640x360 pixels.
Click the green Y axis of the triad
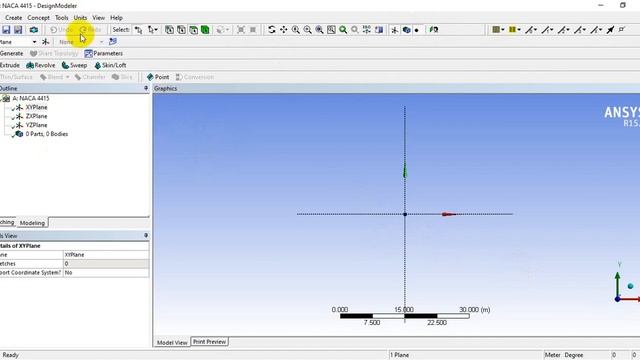(x=618, y=284)
